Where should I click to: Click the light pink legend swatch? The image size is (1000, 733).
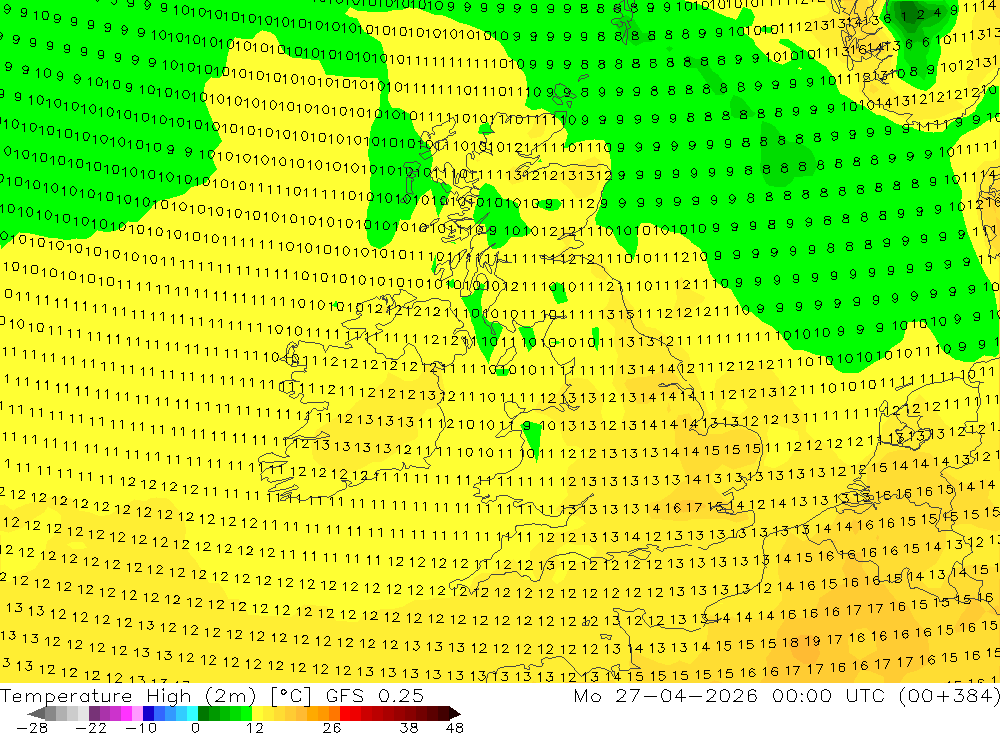click(137, 713)
